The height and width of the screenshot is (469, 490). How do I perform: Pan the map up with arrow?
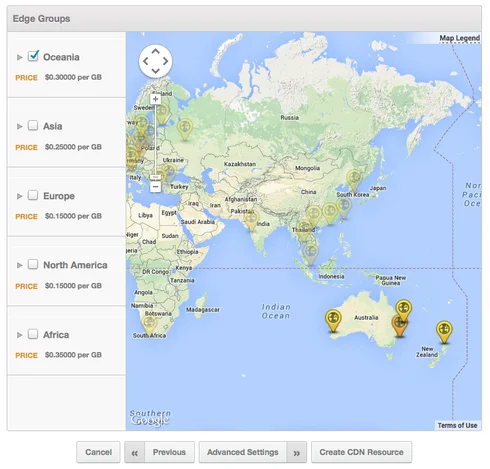coord(156,51)
